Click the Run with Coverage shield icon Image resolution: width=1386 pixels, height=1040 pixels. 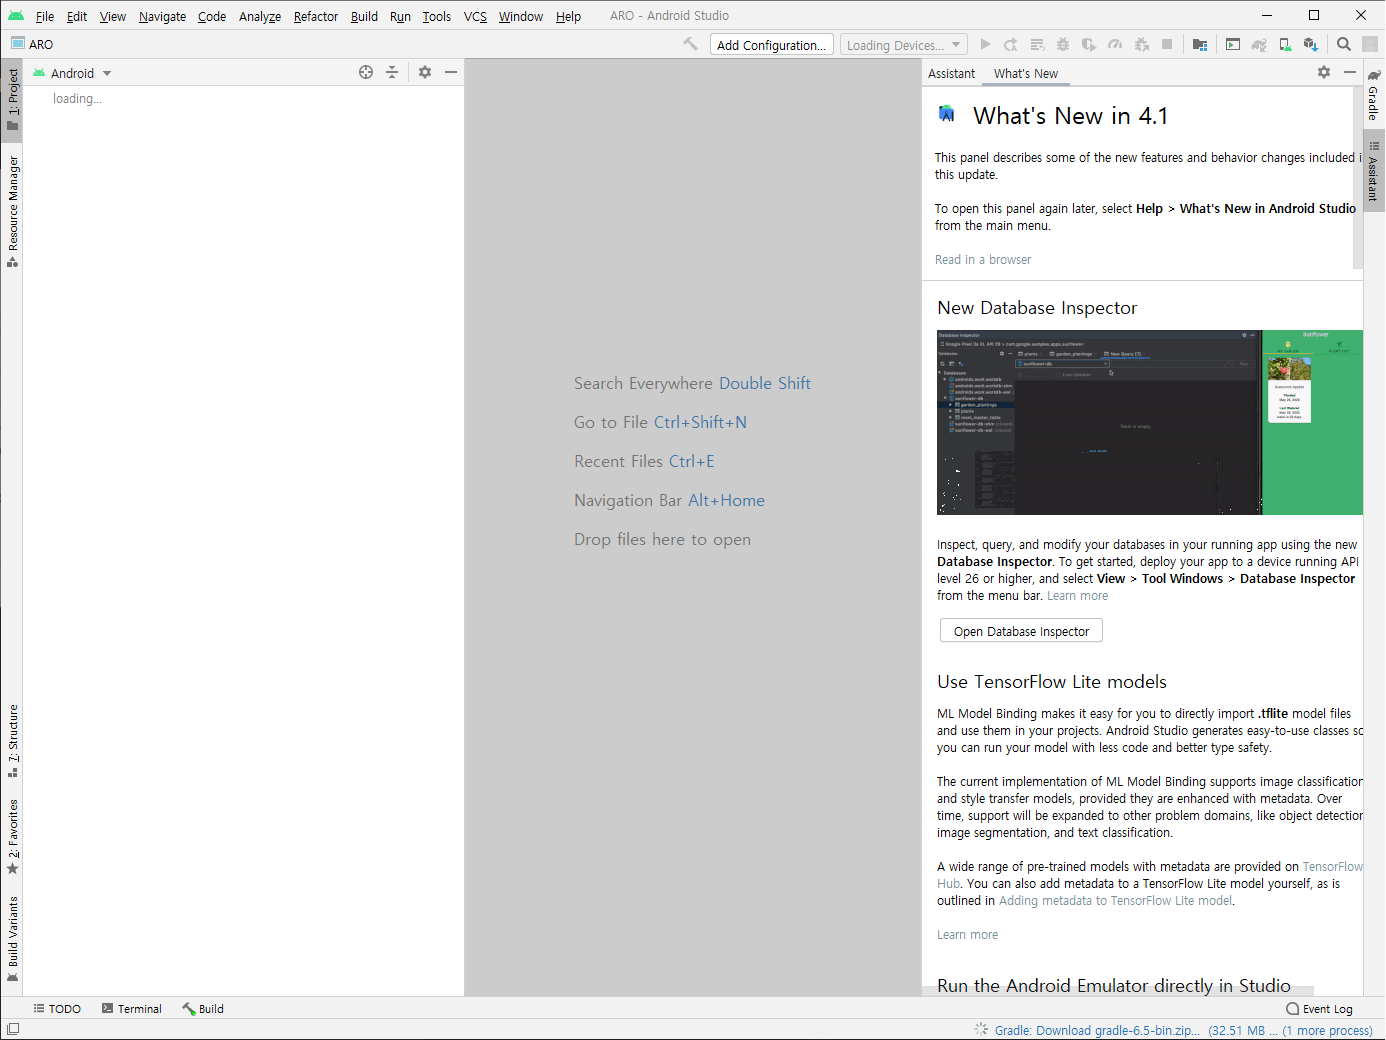1089,44
